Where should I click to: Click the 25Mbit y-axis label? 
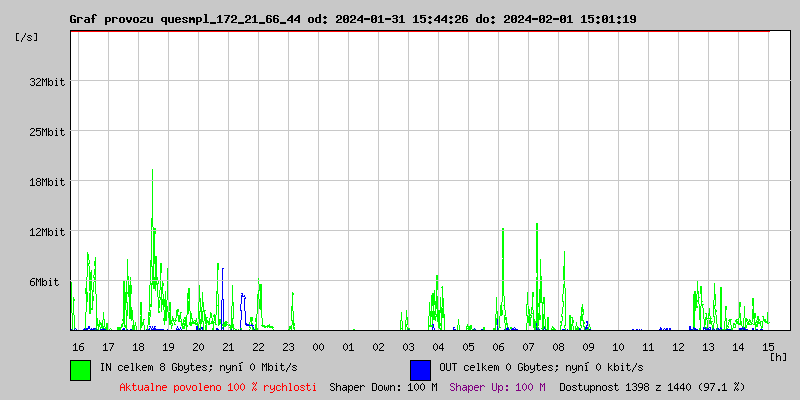(x=47, y=132)
